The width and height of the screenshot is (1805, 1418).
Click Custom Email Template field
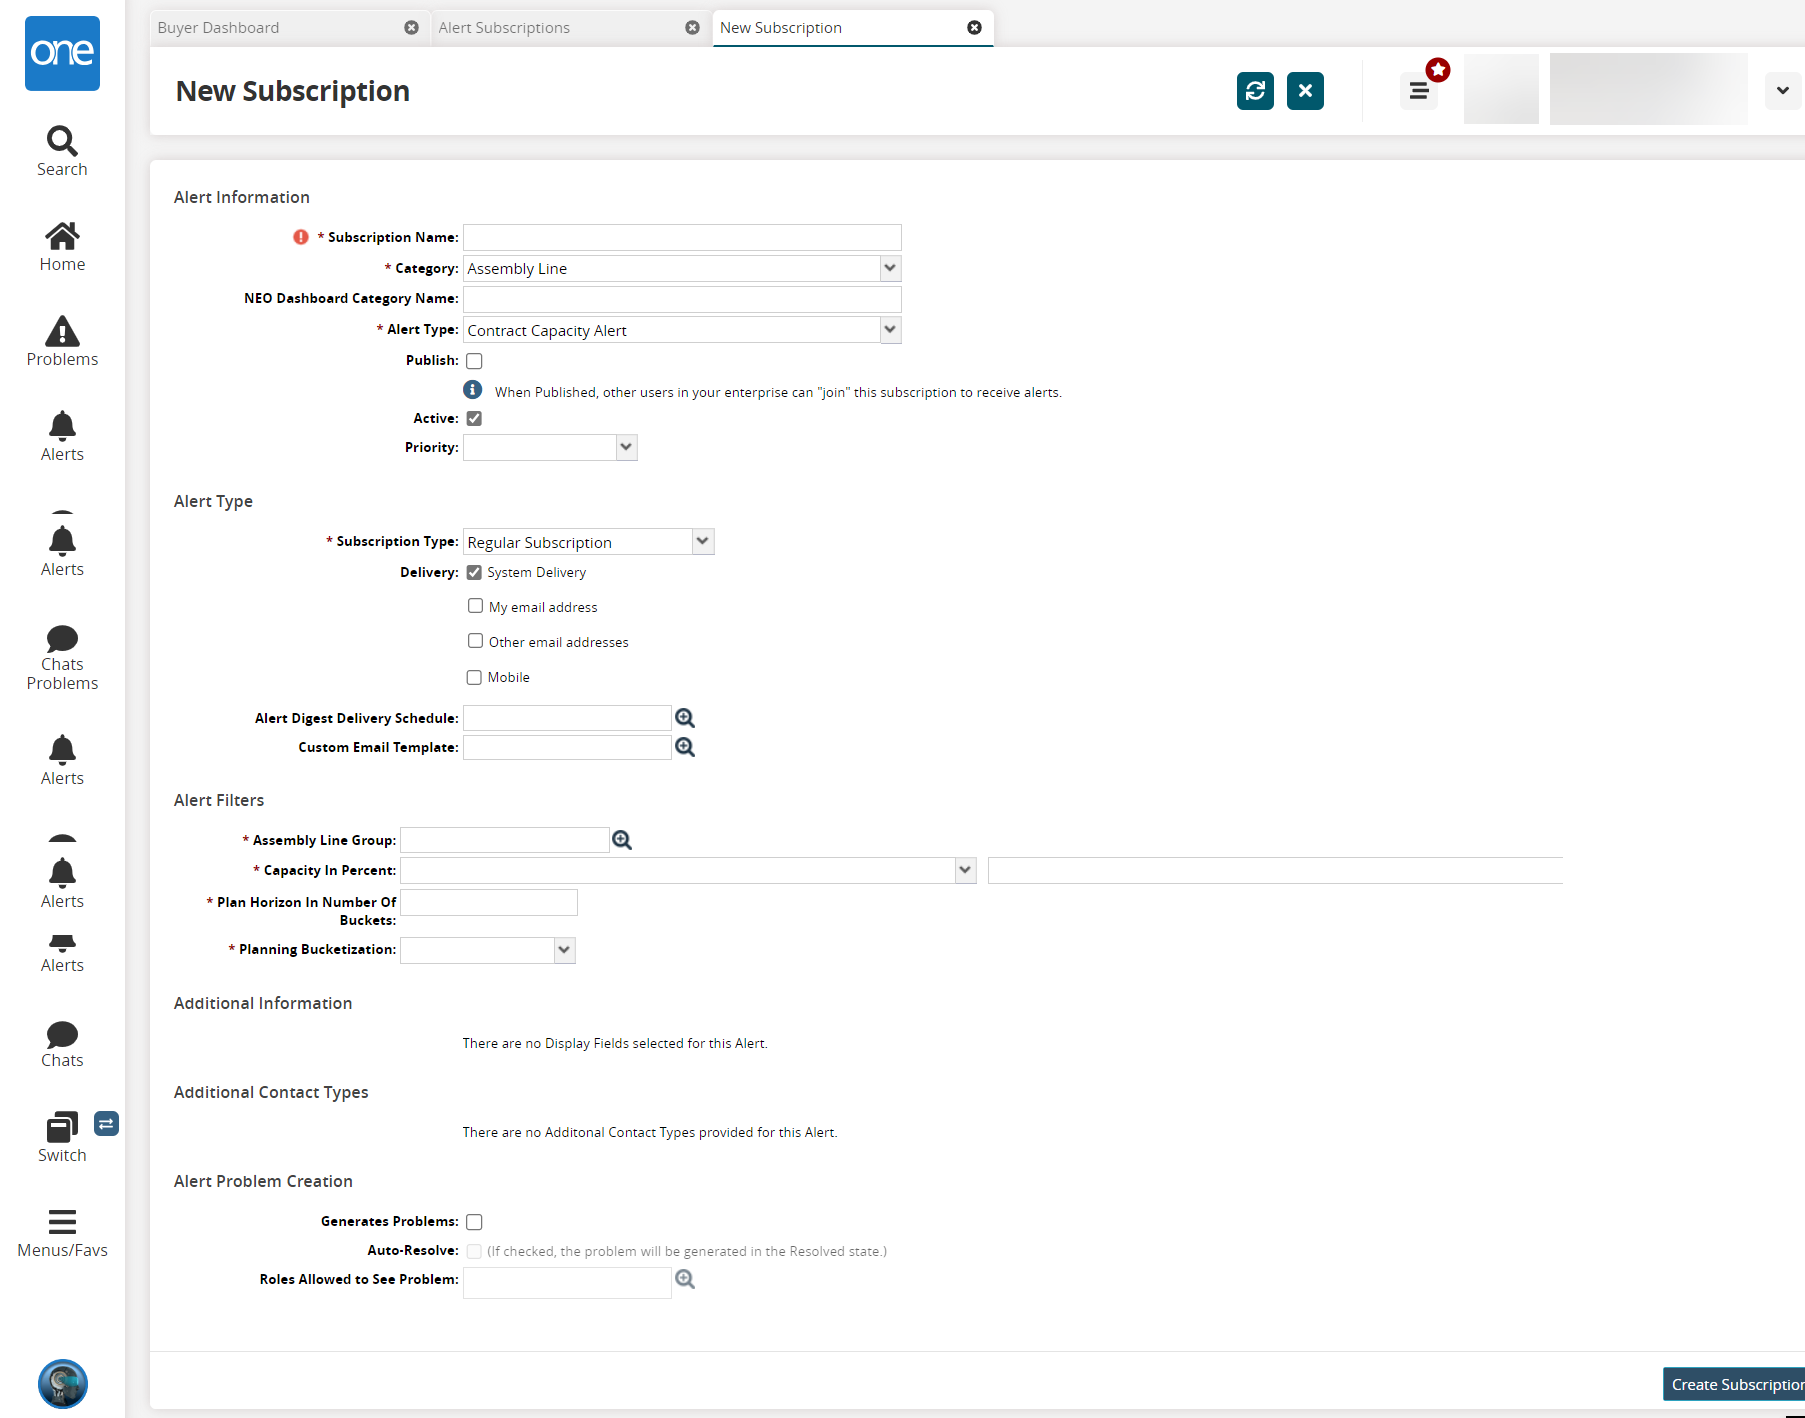tap(567, 747)
